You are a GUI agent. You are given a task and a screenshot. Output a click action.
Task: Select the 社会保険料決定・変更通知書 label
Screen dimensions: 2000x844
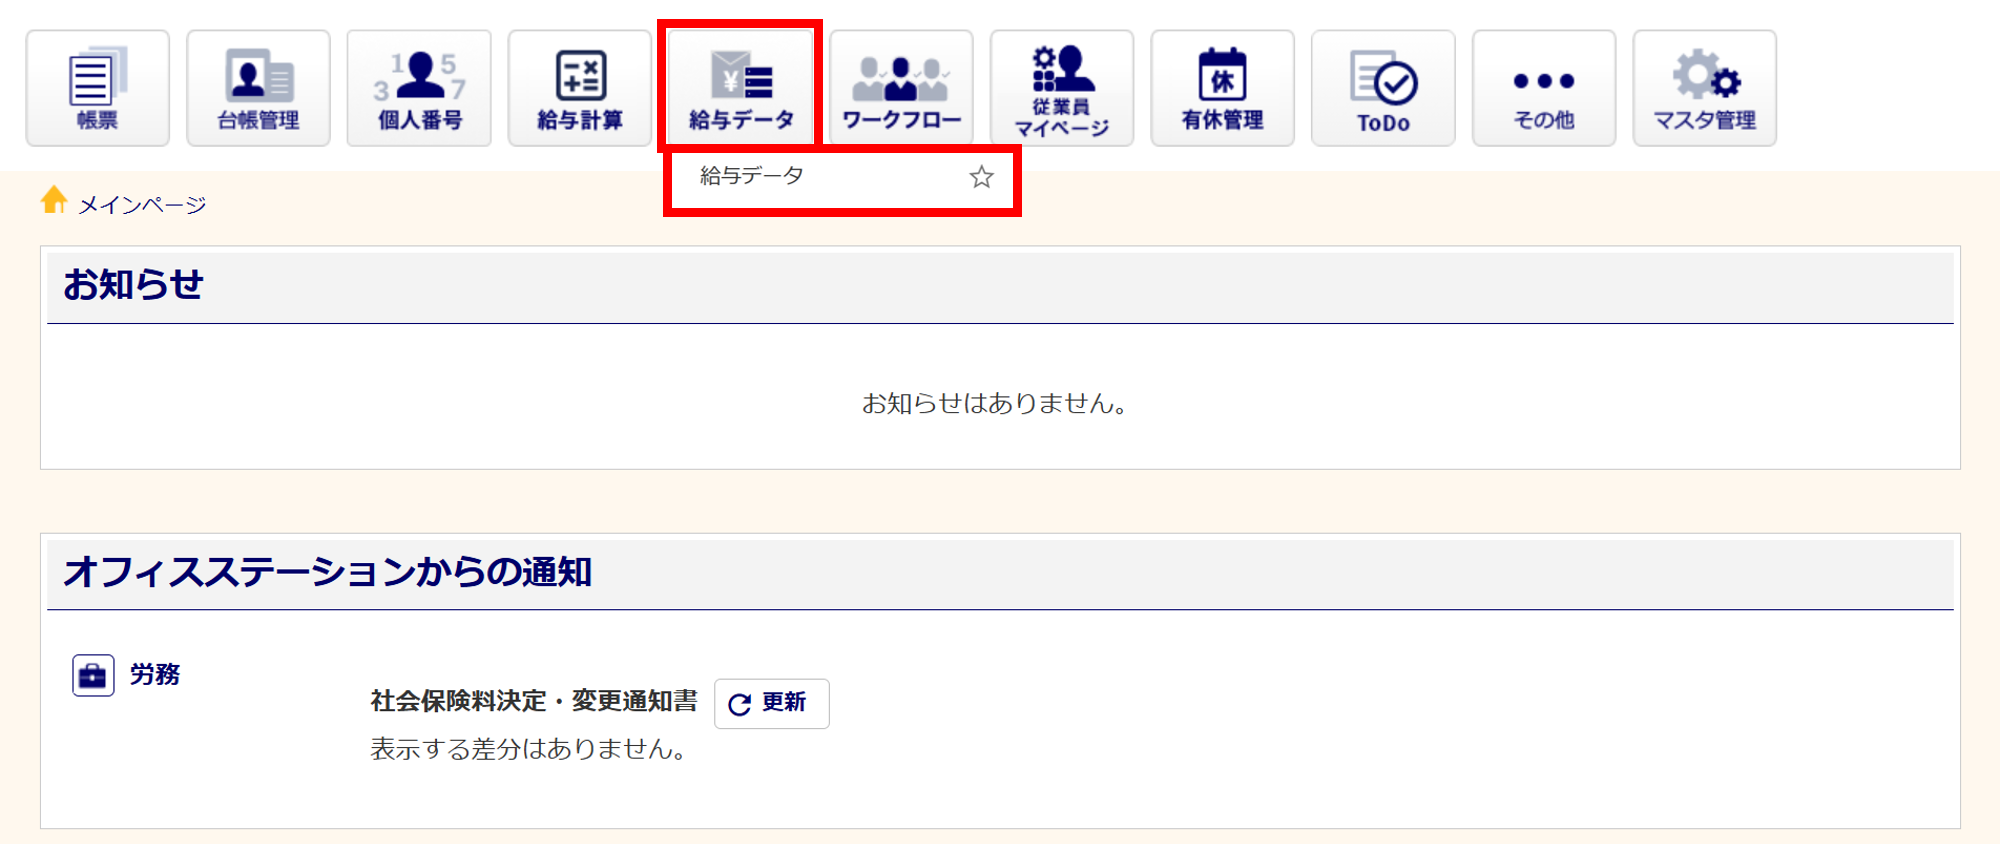(534, 701)
